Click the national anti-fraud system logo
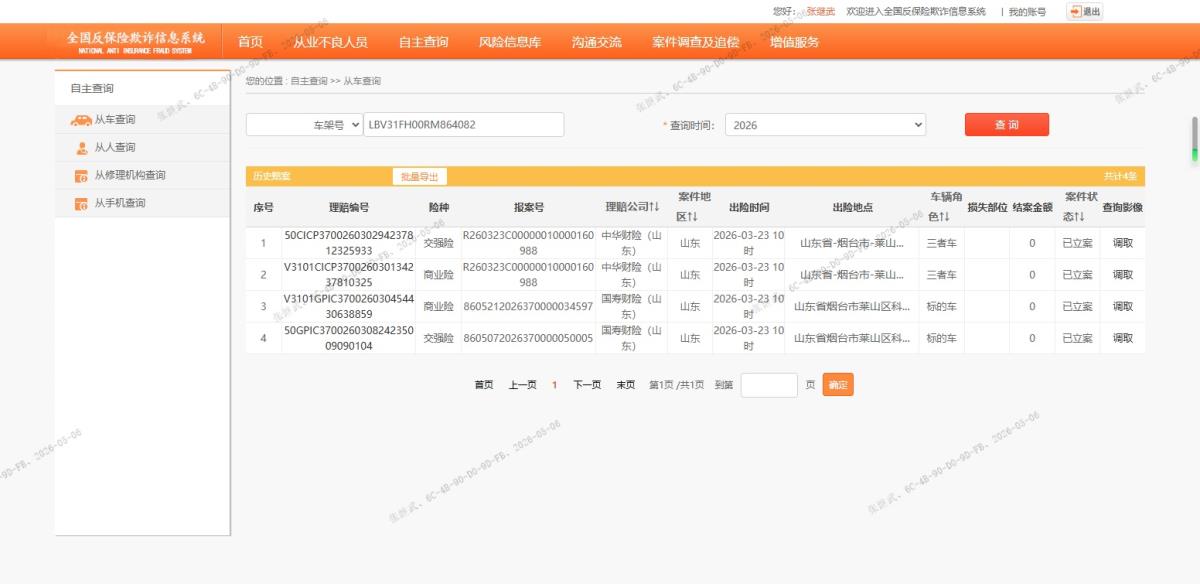Screen dimensions: 1200x584 click(x=135, y=42)
